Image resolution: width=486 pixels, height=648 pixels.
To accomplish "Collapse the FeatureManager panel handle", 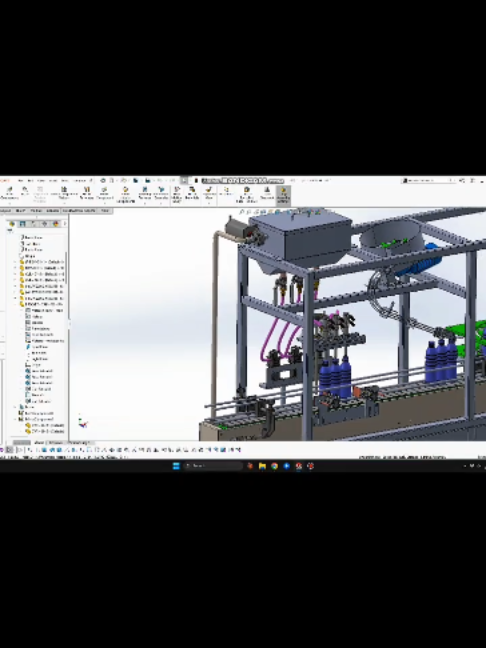I will 69,324.
